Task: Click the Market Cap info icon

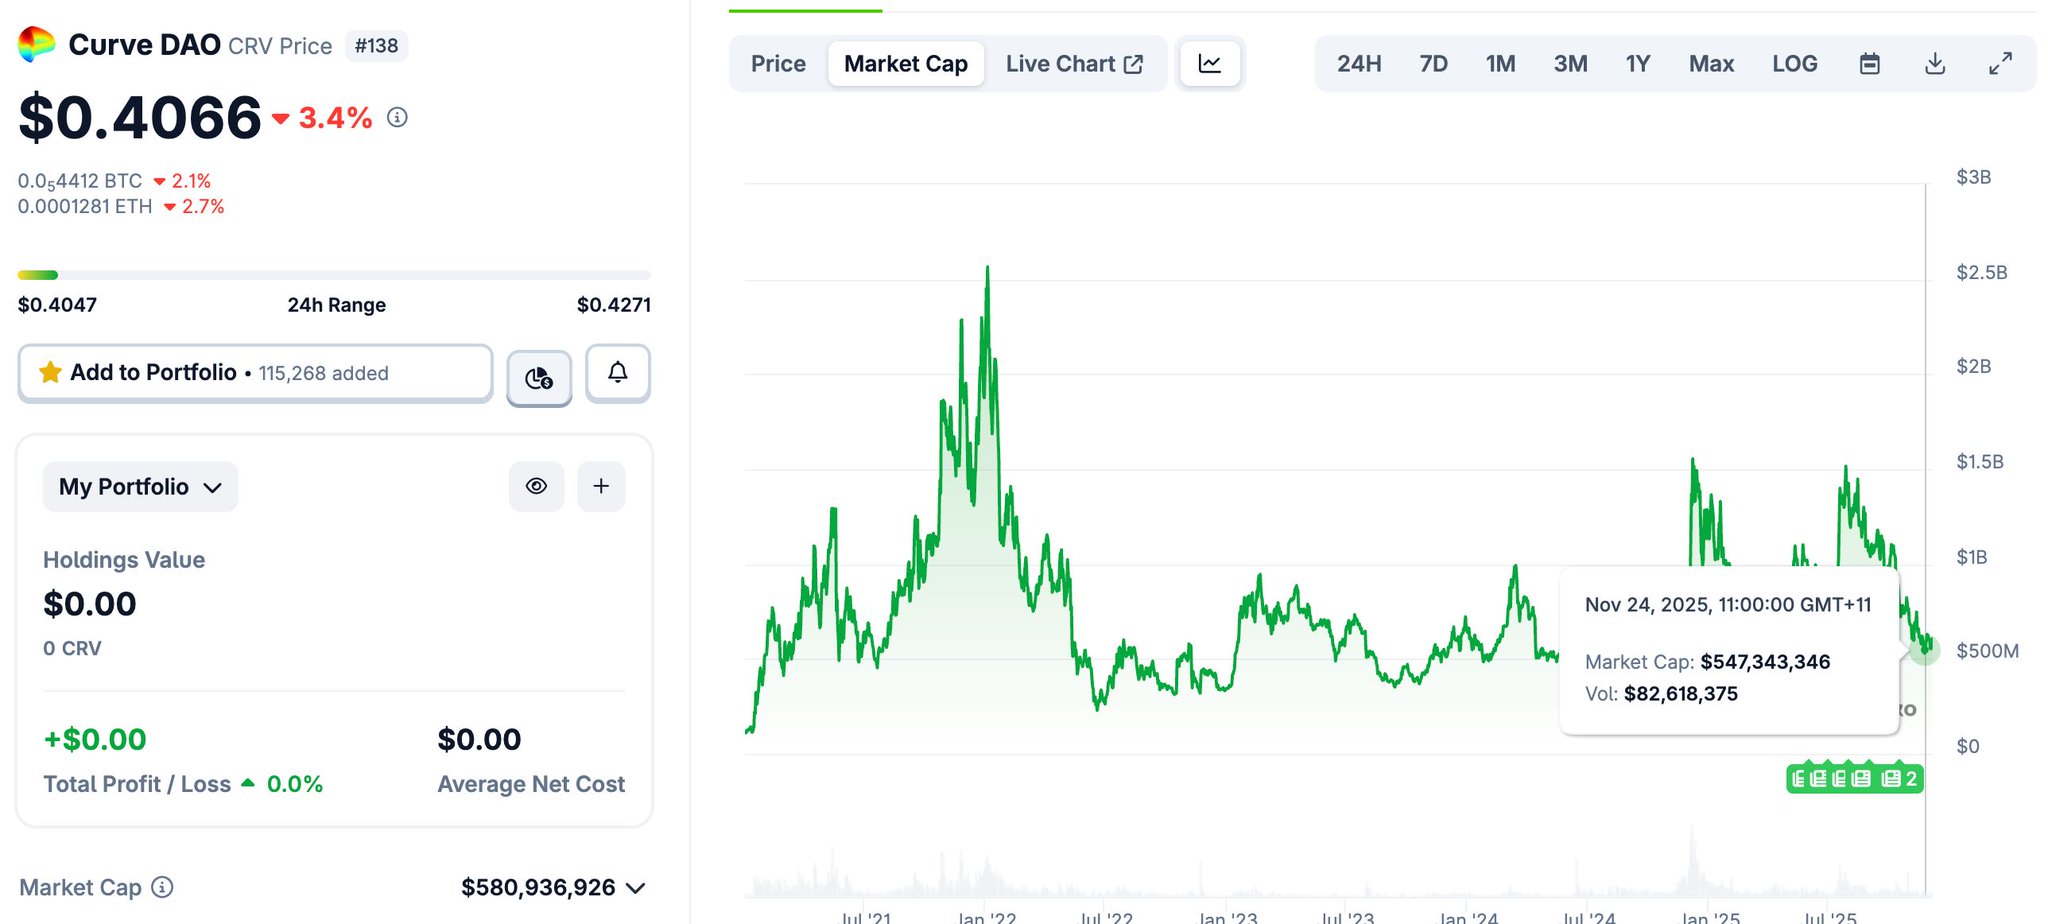Action: tap(162, 887)
